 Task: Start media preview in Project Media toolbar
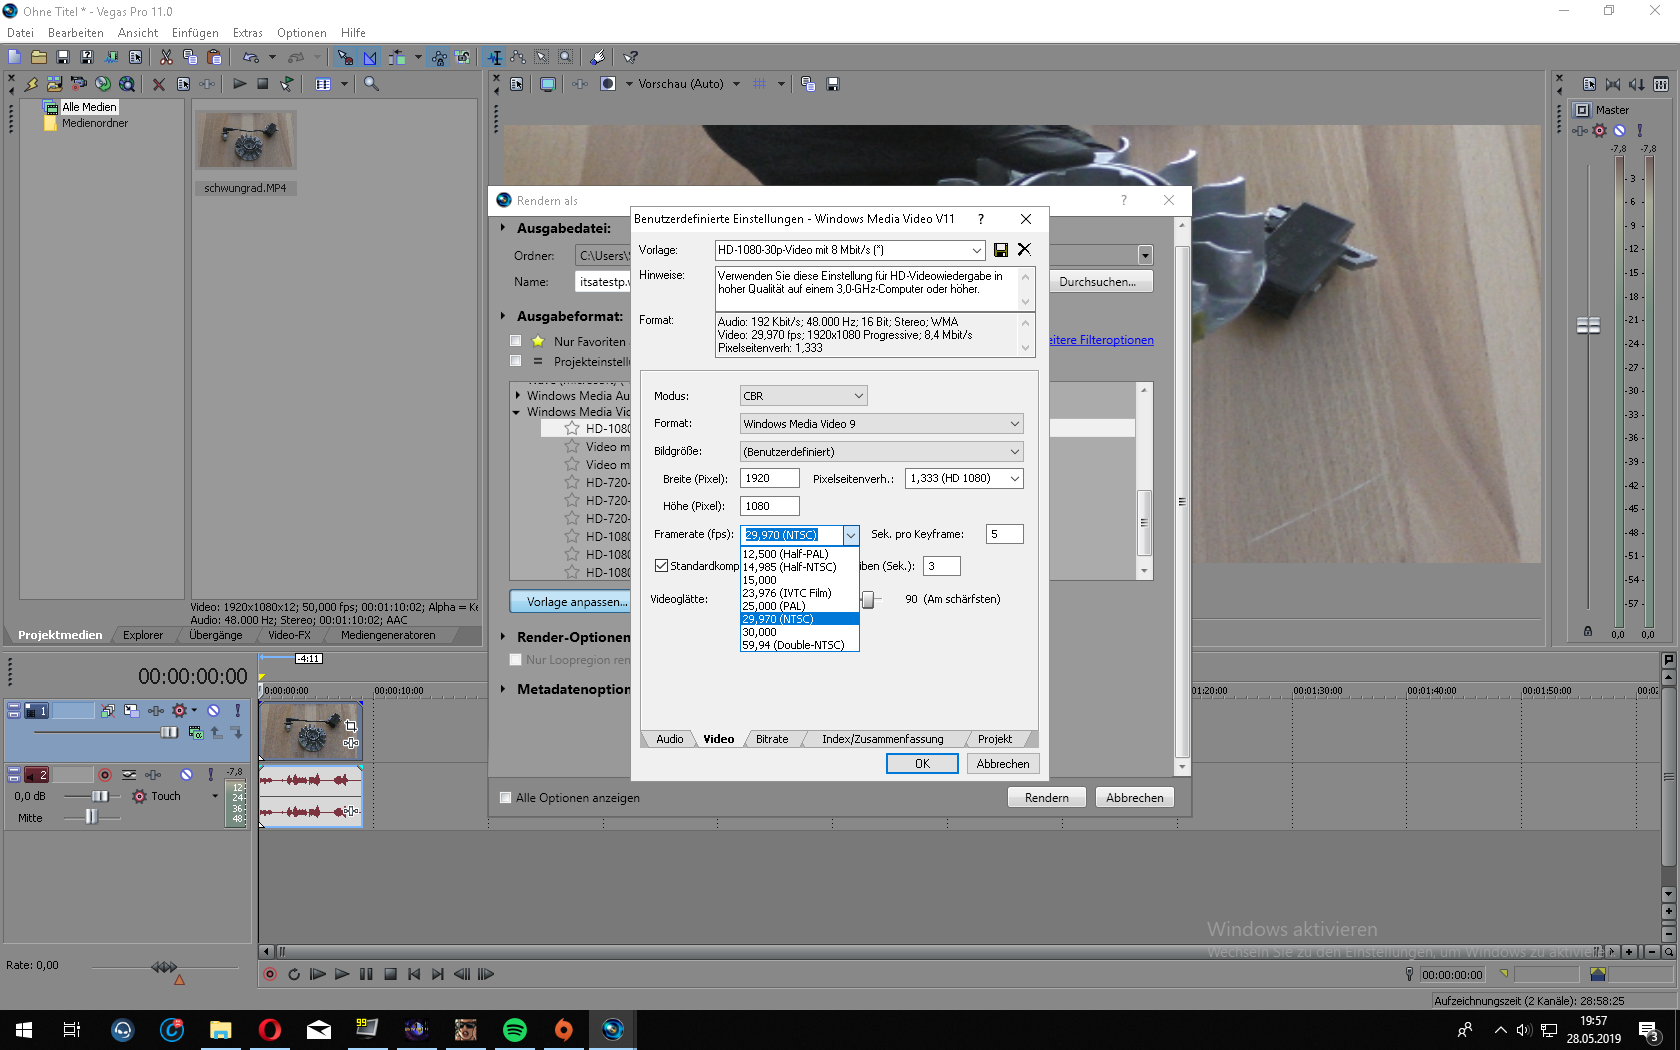(x=239, y=84)
